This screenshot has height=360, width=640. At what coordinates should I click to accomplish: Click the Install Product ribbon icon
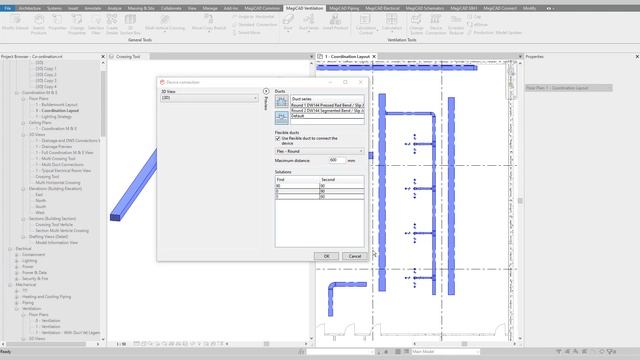(x=335, y=22)
